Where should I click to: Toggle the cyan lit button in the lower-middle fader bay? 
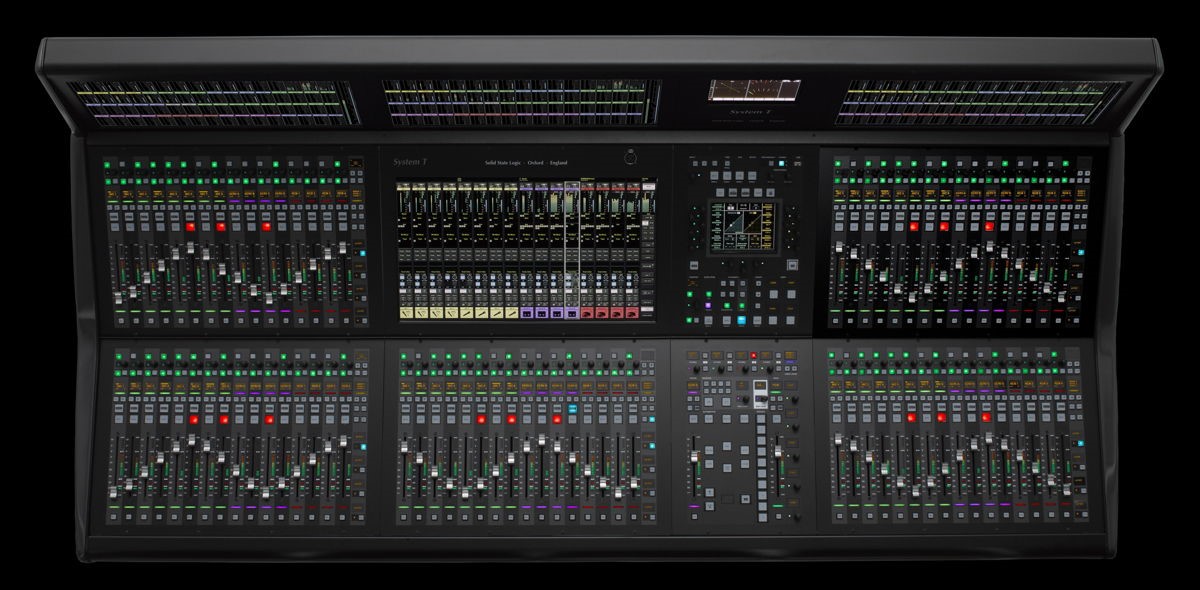coord(573,409)
